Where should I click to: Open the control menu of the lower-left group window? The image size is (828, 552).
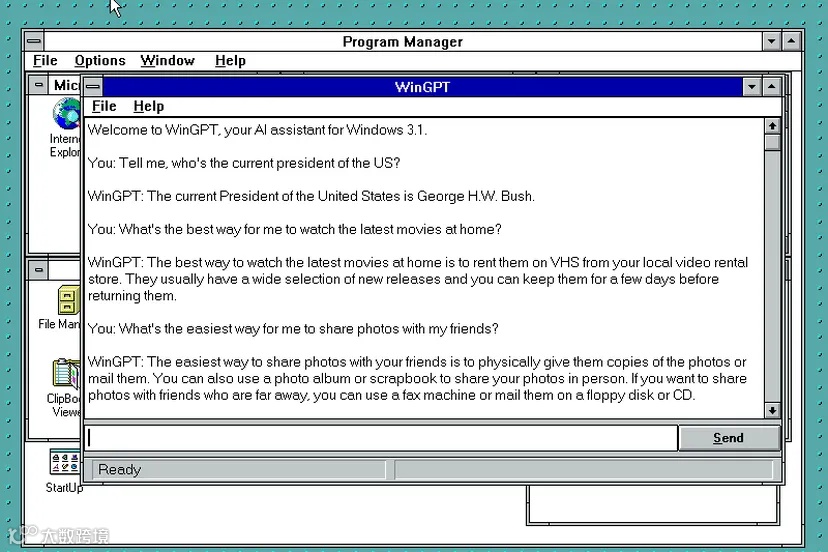coord(39,269)
